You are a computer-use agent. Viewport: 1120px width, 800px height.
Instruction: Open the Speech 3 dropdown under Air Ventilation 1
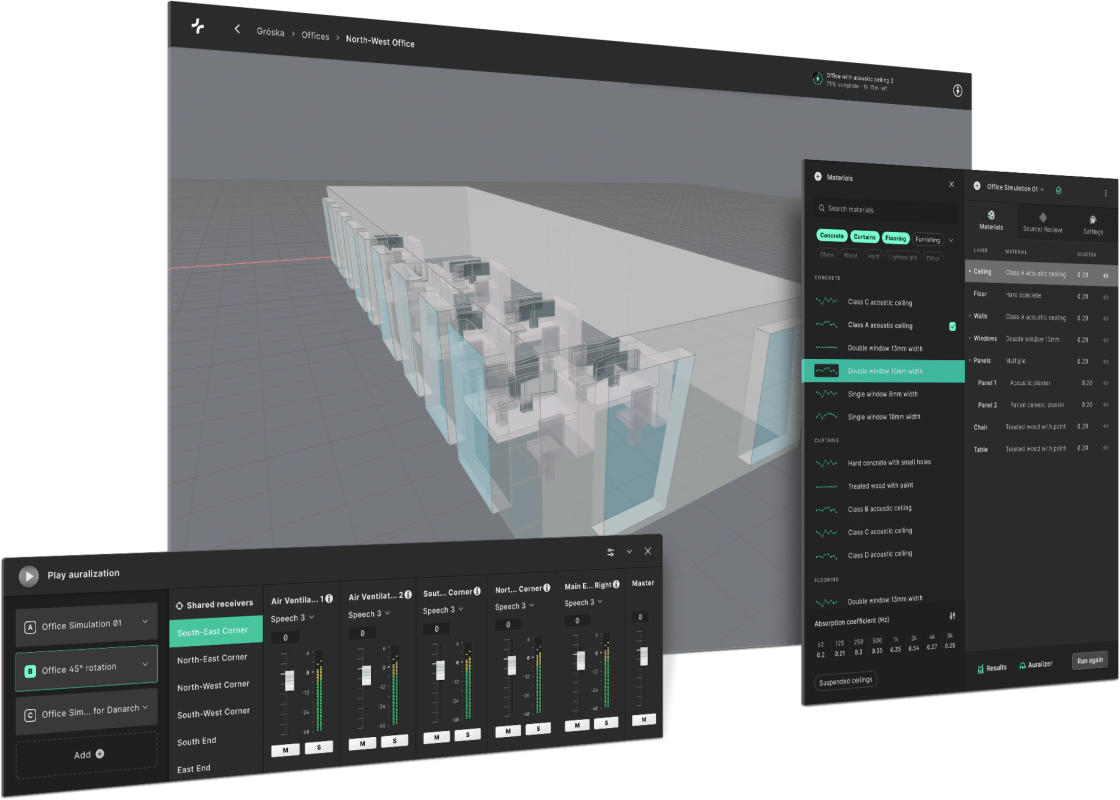[x=293, y=618]
